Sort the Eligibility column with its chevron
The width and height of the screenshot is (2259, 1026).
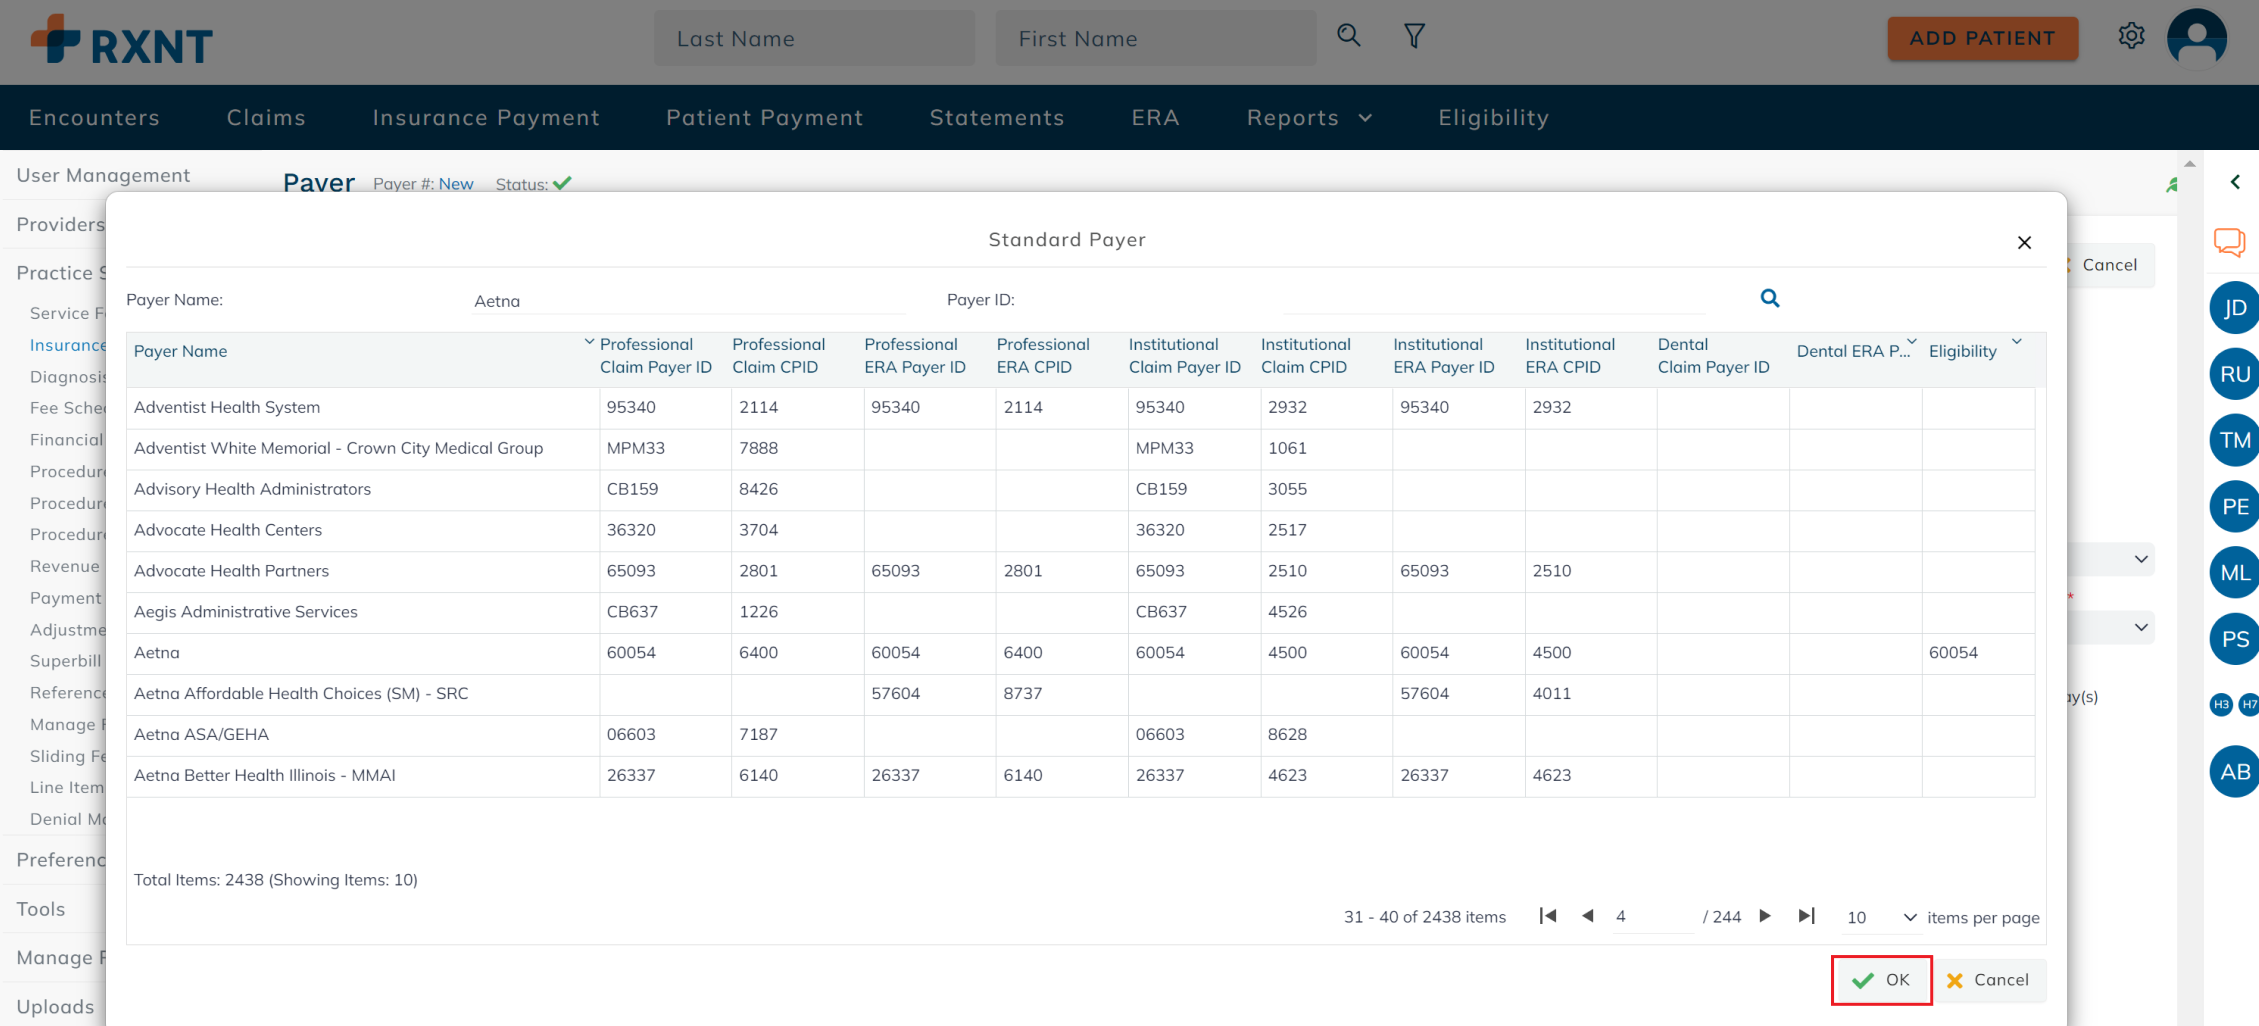[x=2017, y=340]
